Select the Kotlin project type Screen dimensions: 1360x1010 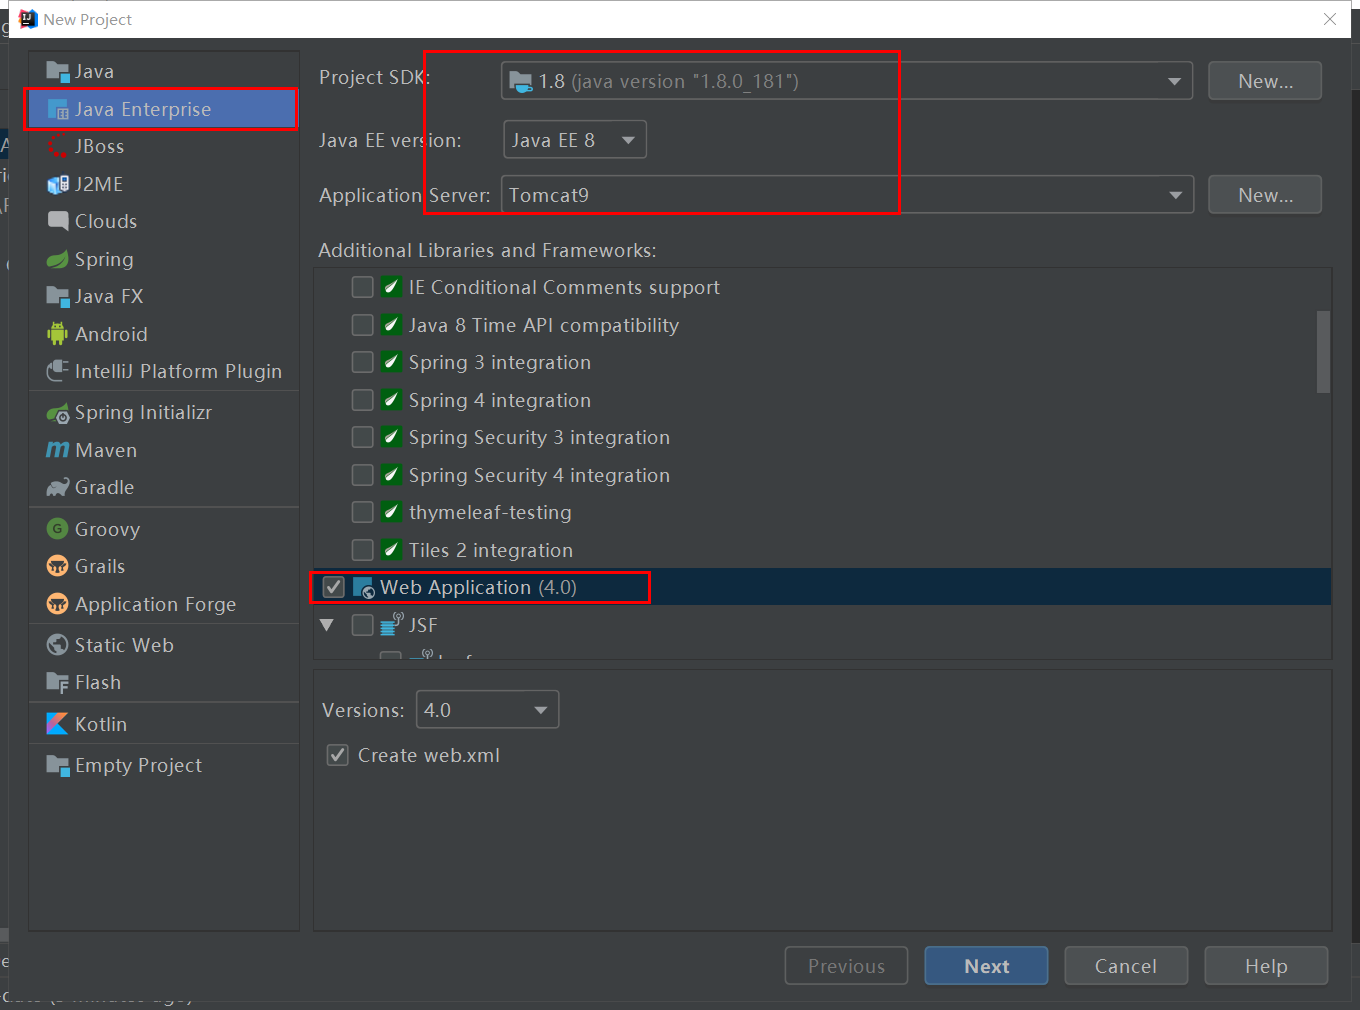tap(164, 724)
